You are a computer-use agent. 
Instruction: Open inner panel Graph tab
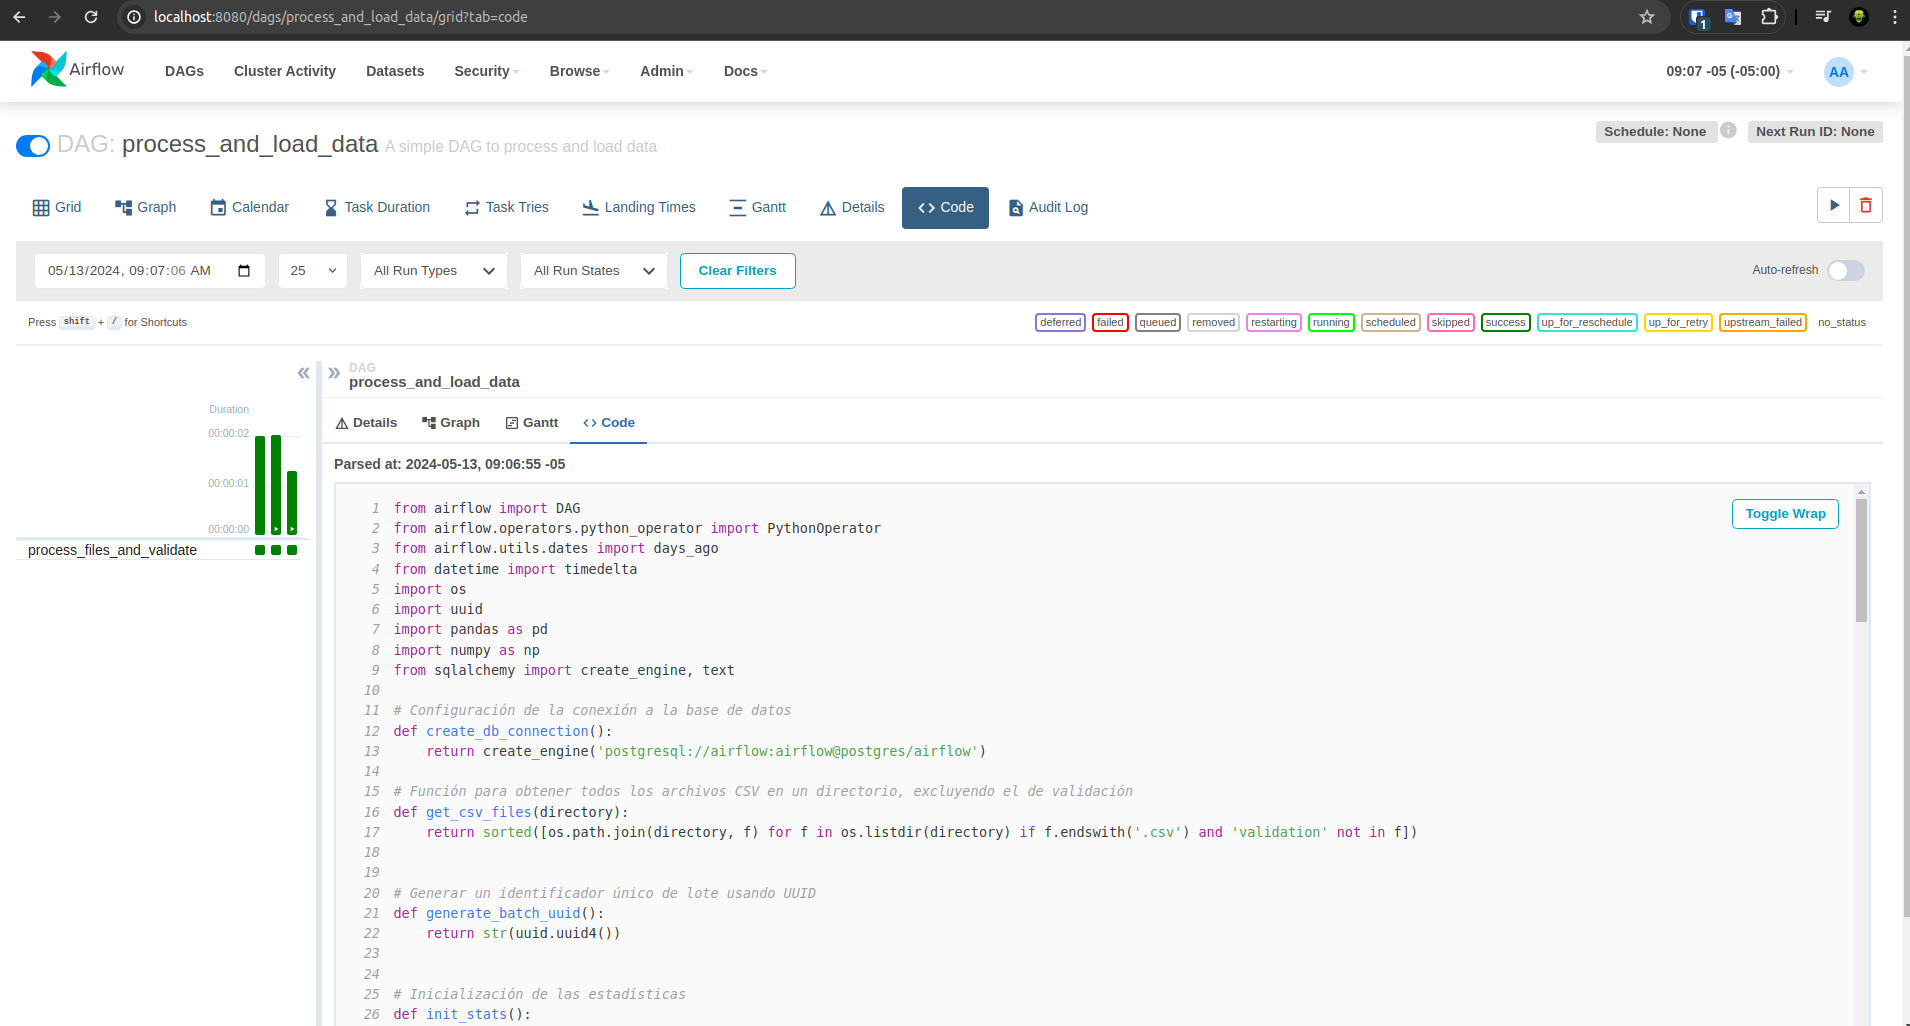point(451,423)
